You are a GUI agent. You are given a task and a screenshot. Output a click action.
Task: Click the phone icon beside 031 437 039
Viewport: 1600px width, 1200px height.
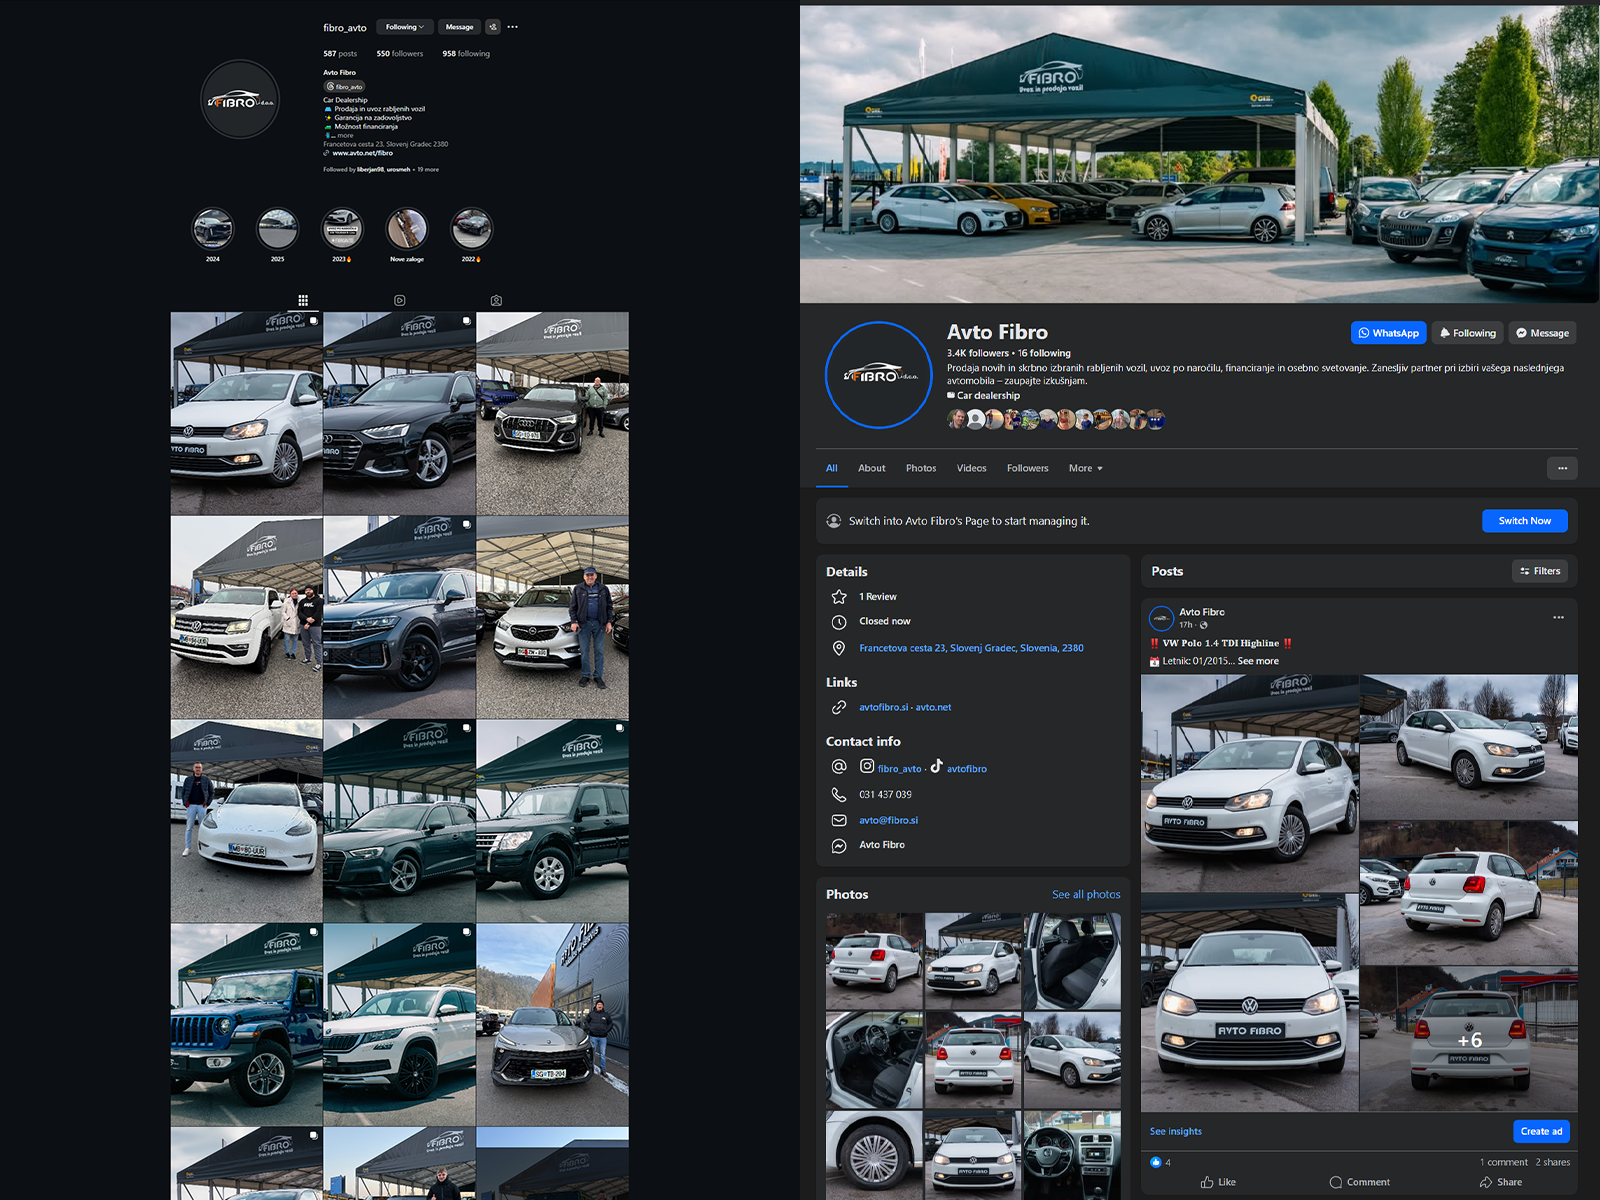(840, 794)
